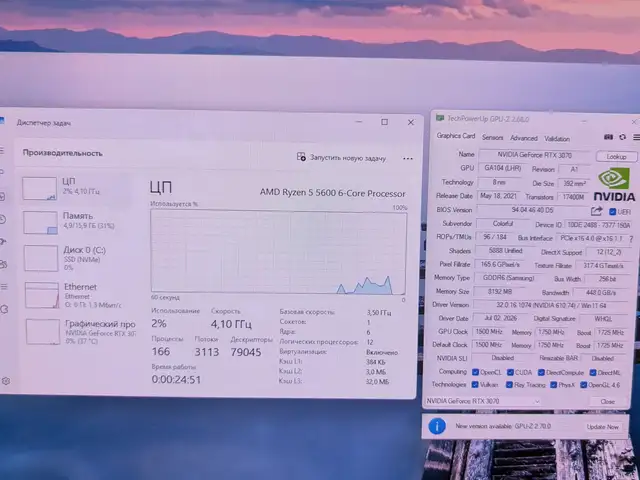Open the three-dots more options menu in Task Manager
The width and height of the screenshot is (640, 480).
click(x=408, y=158)
